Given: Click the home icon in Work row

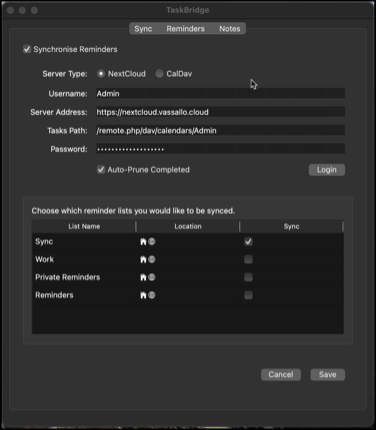Looking at the screenshot, I should coord(143,259).
